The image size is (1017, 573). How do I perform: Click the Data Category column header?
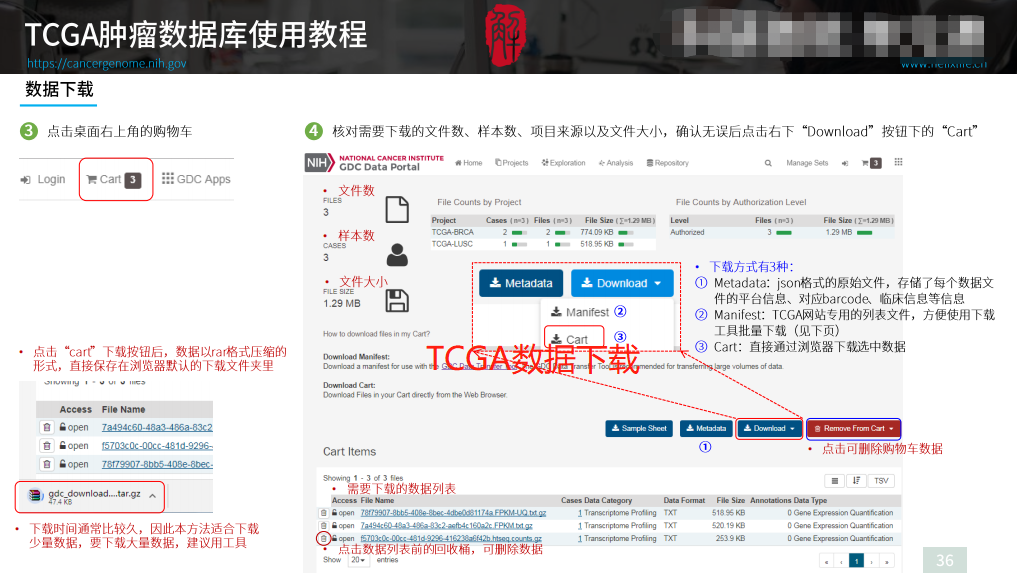pos(608,500)
